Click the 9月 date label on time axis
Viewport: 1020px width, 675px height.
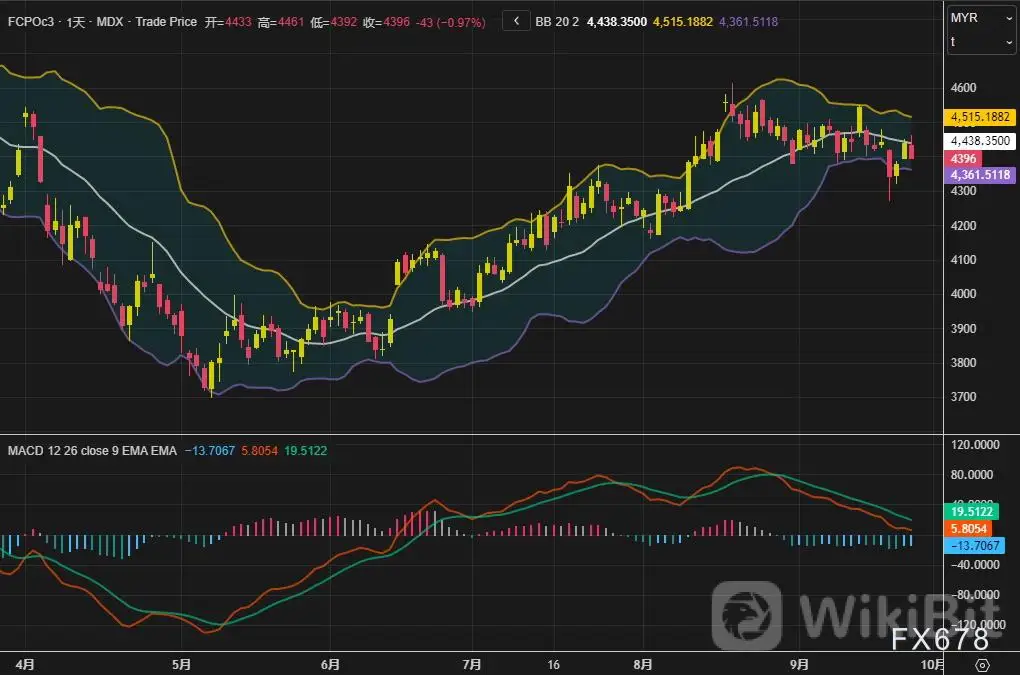(799, 665)
